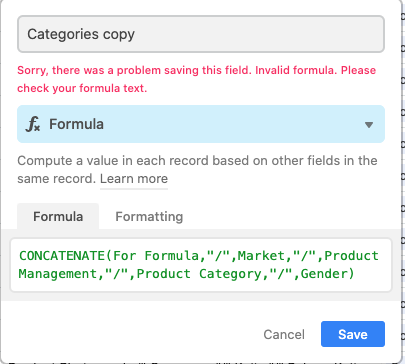
Task: Click the word Market in the formula
Action: pyautogui.click(x=261, y=256)
